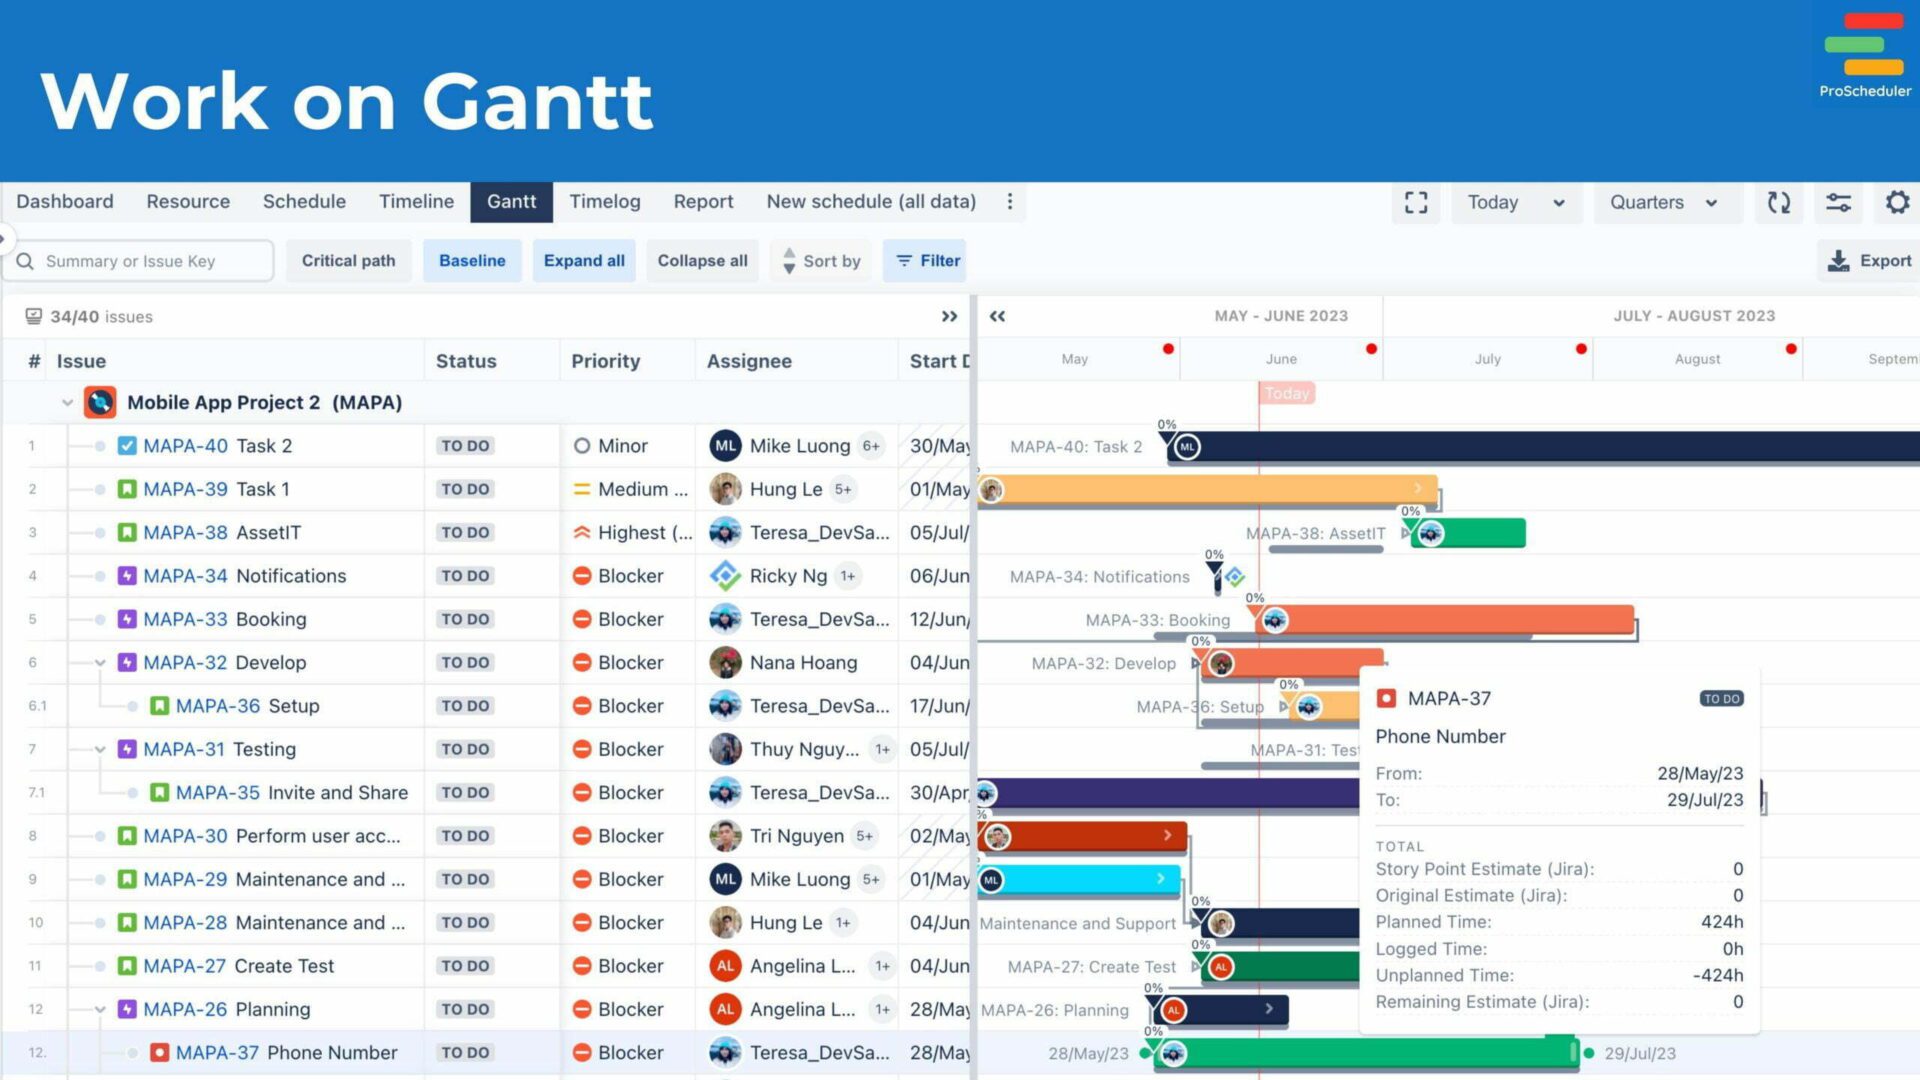The image size is (1920, 1080).
Task: Open the Dashboard tab
Action: point(64,201)
